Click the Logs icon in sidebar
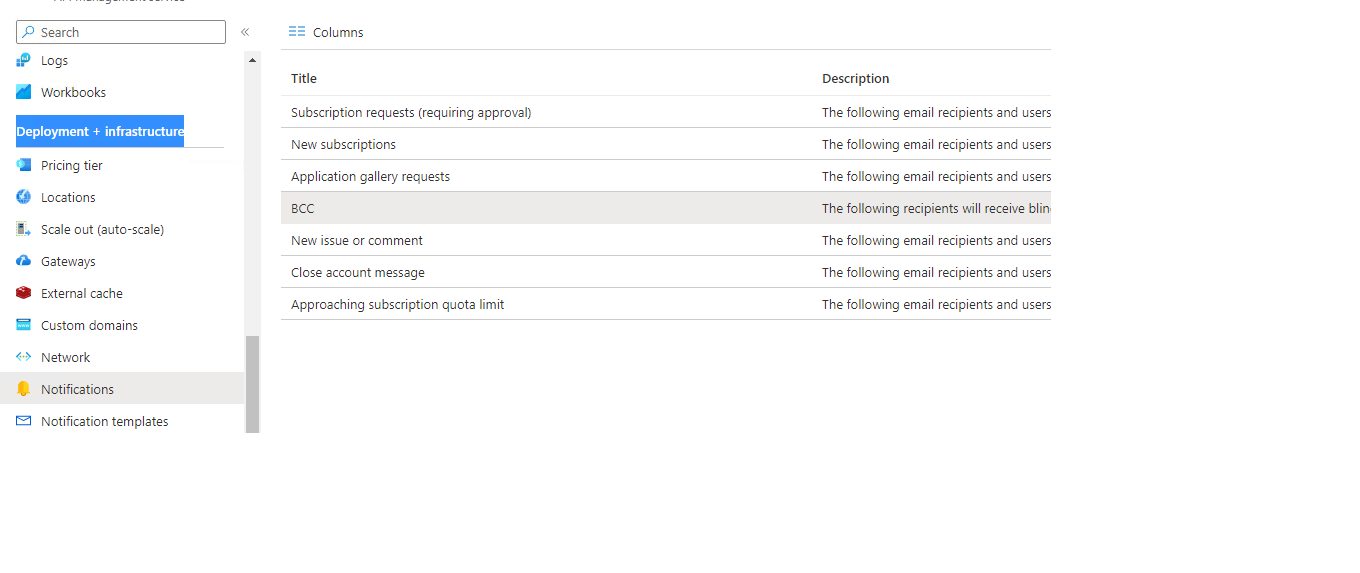 (24, 60)
